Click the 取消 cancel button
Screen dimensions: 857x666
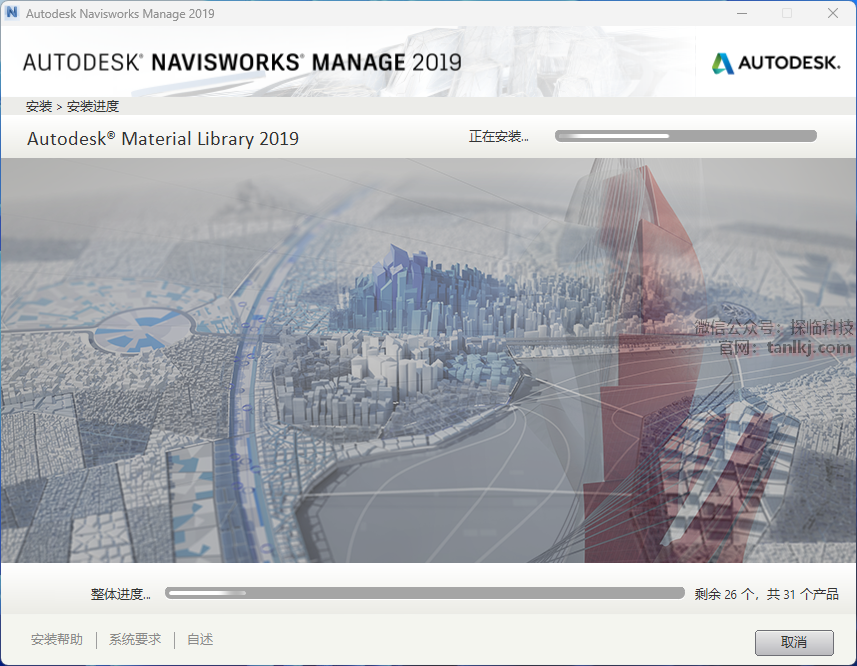794,643
